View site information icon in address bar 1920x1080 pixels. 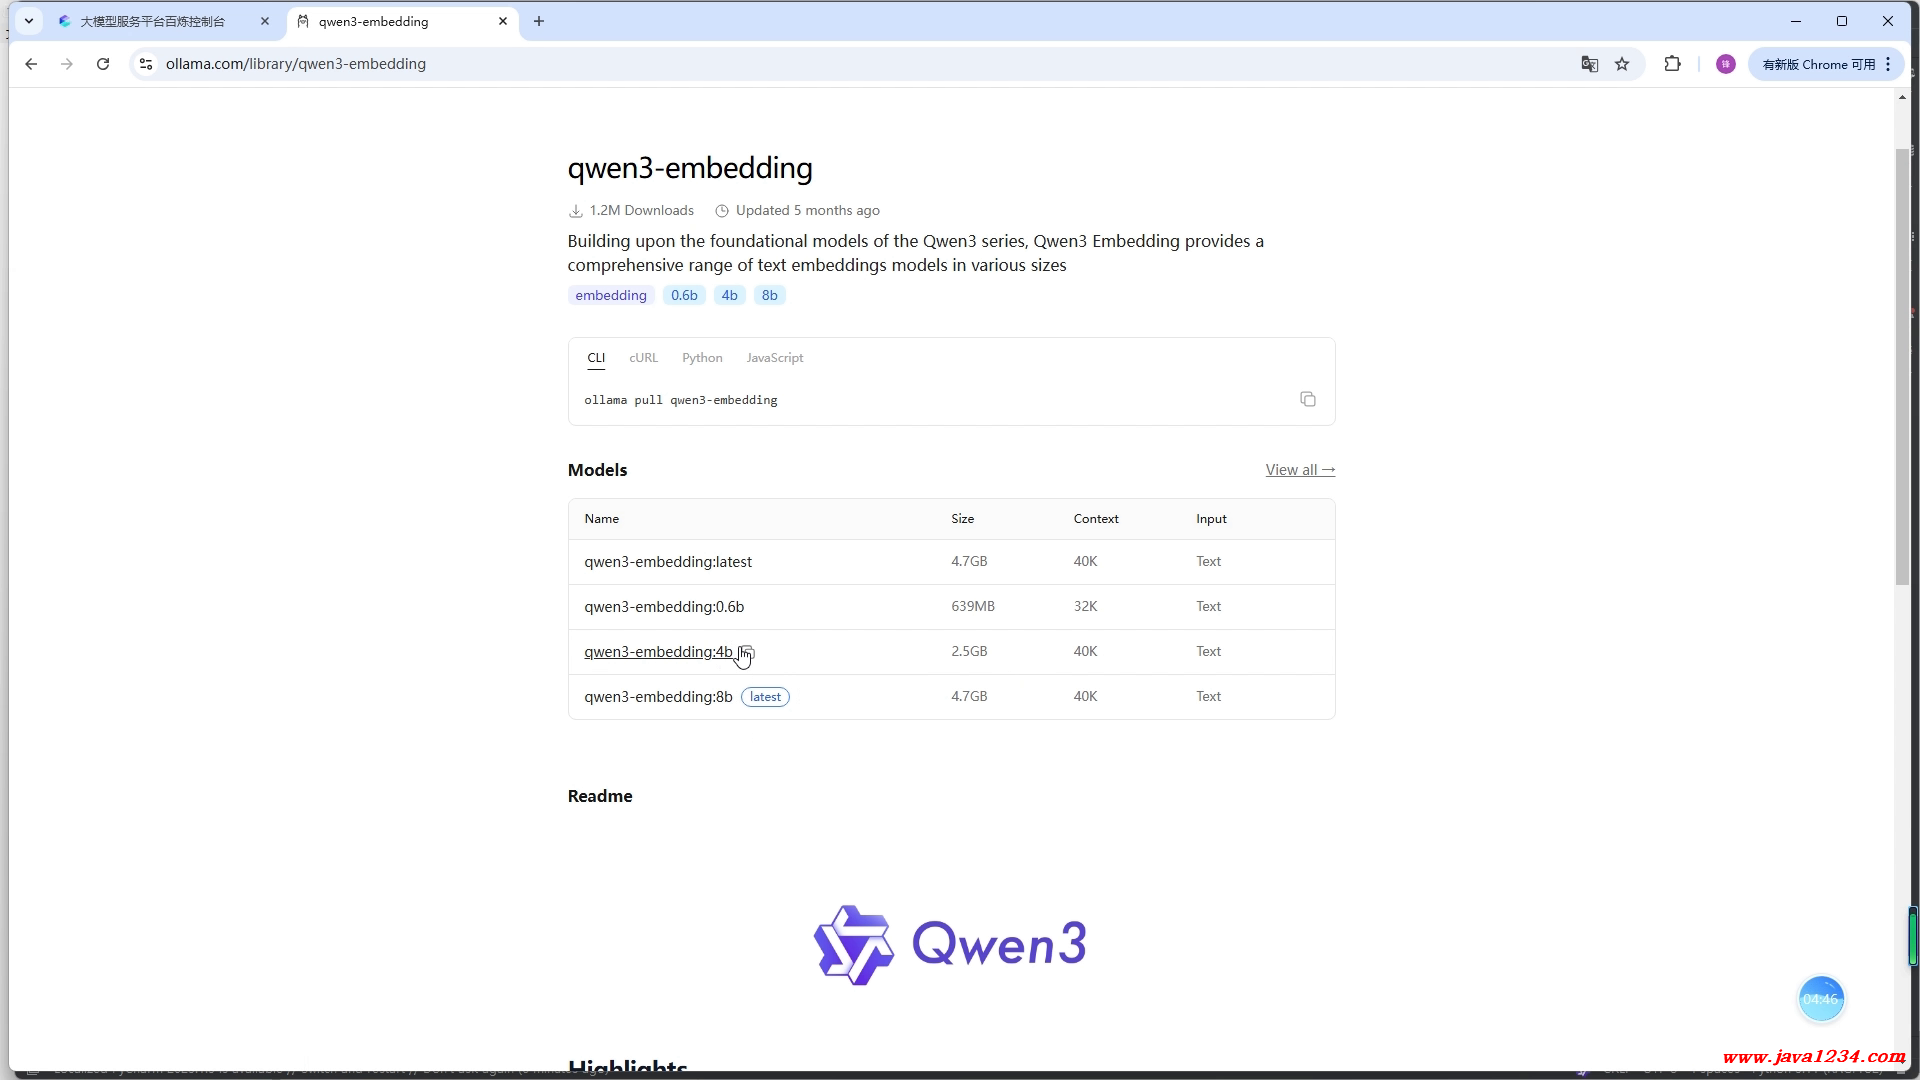tap(146, 64)
